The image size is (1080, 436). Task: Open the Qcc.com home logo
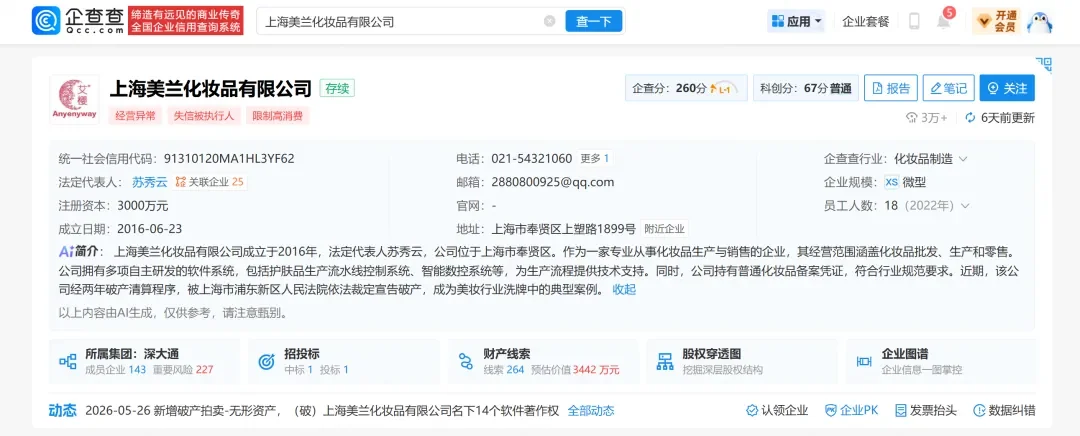tap(79, 21)
